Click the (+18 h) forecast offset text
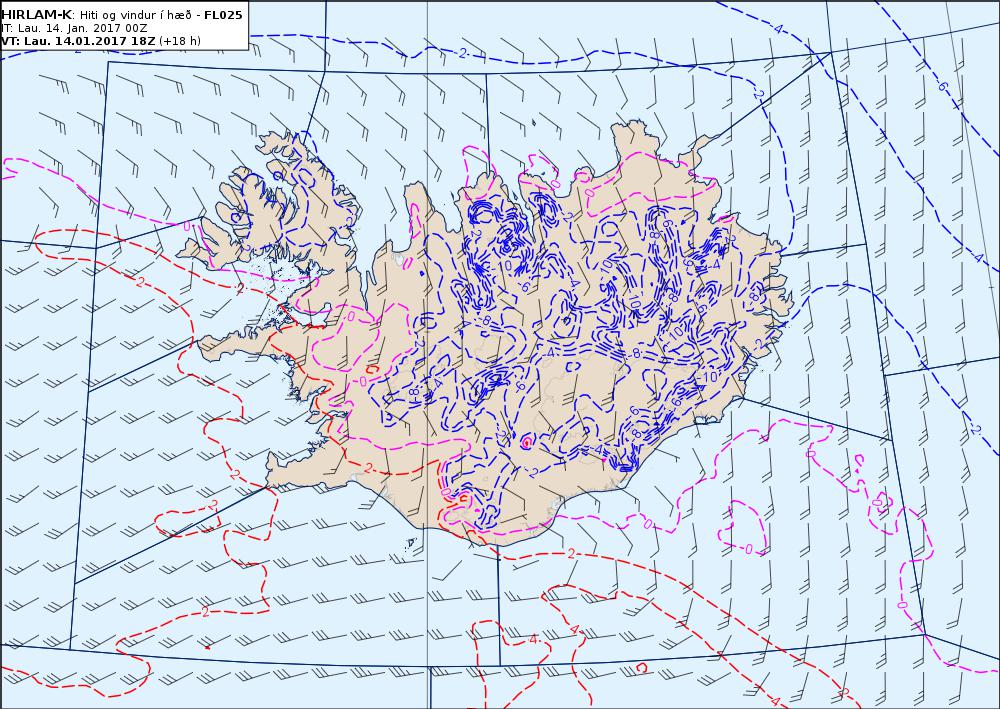The width and height of the screenshot is (1000, 709). pyautogui.click(x=180, y=41)
